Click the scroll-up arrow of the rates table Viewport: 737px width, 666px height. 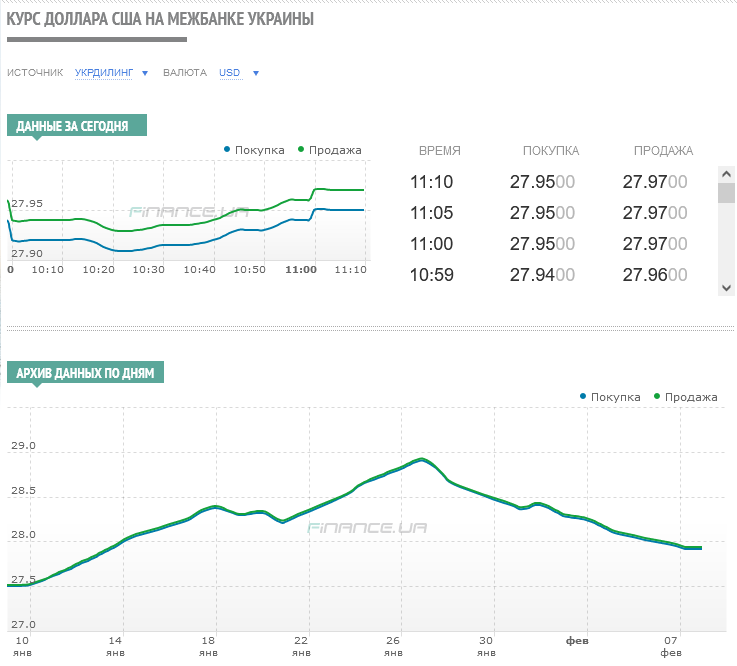[x=727, y=174]
